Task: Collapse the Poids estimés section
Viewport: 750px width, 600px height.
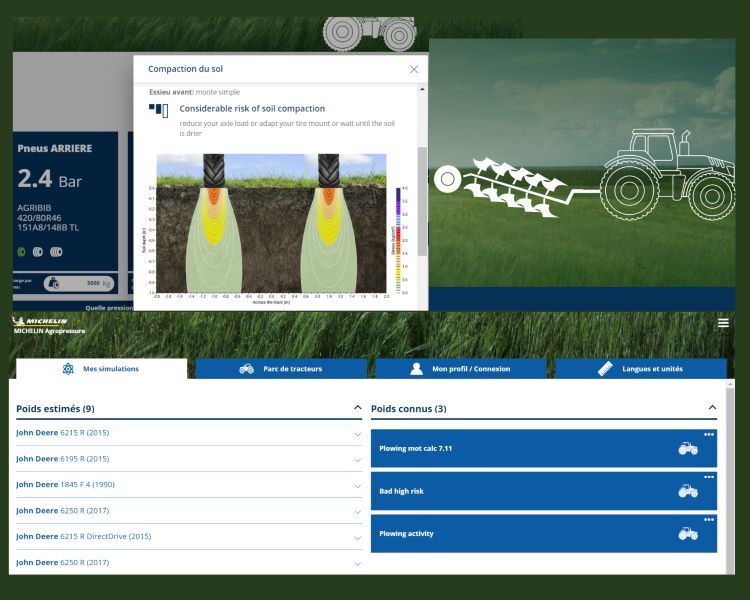Action: (x=357, y=408)
